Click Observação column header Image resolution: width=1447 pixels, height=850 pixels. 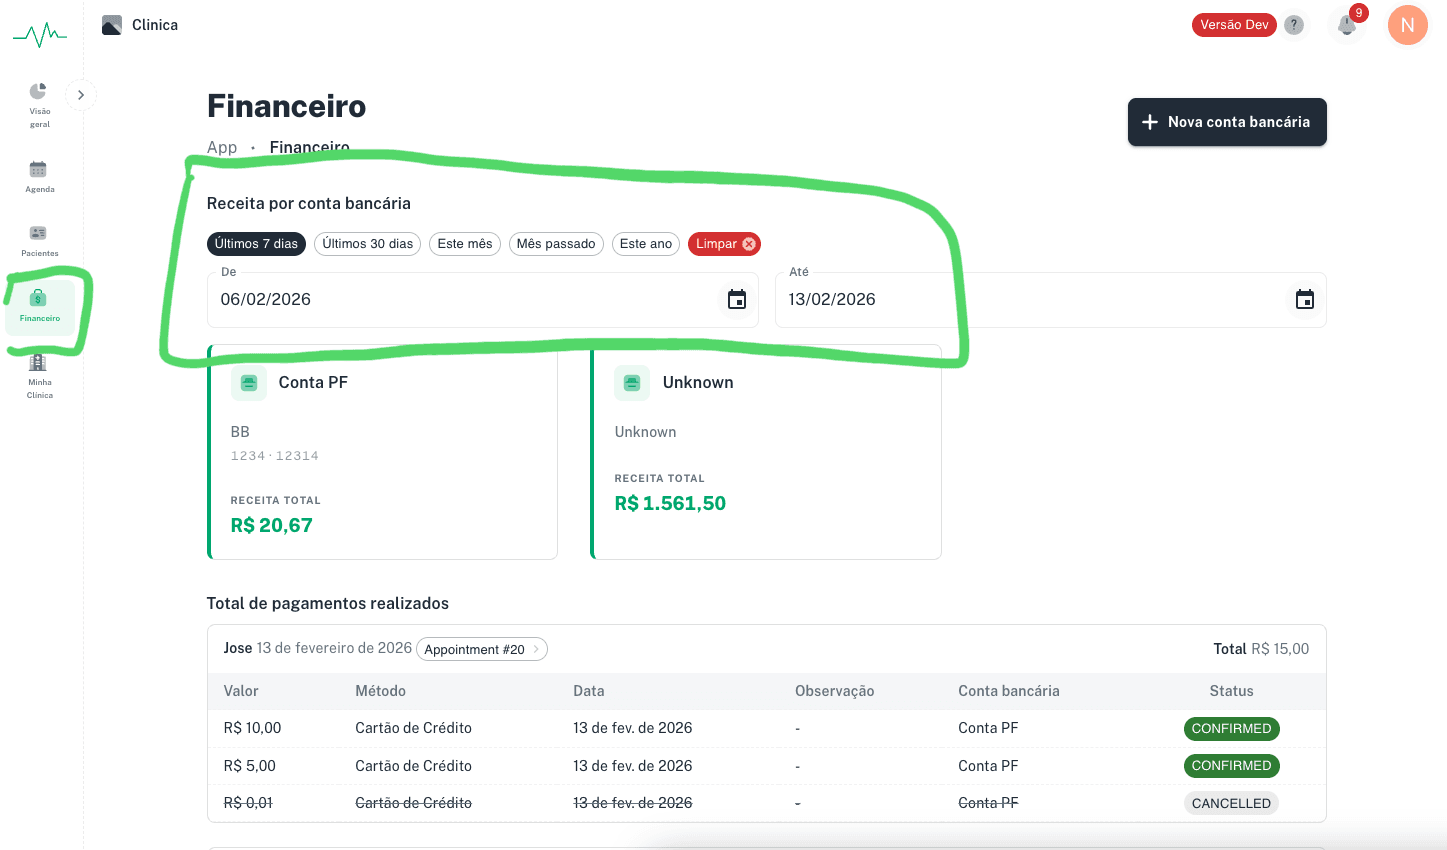click(x=835, y=691)
